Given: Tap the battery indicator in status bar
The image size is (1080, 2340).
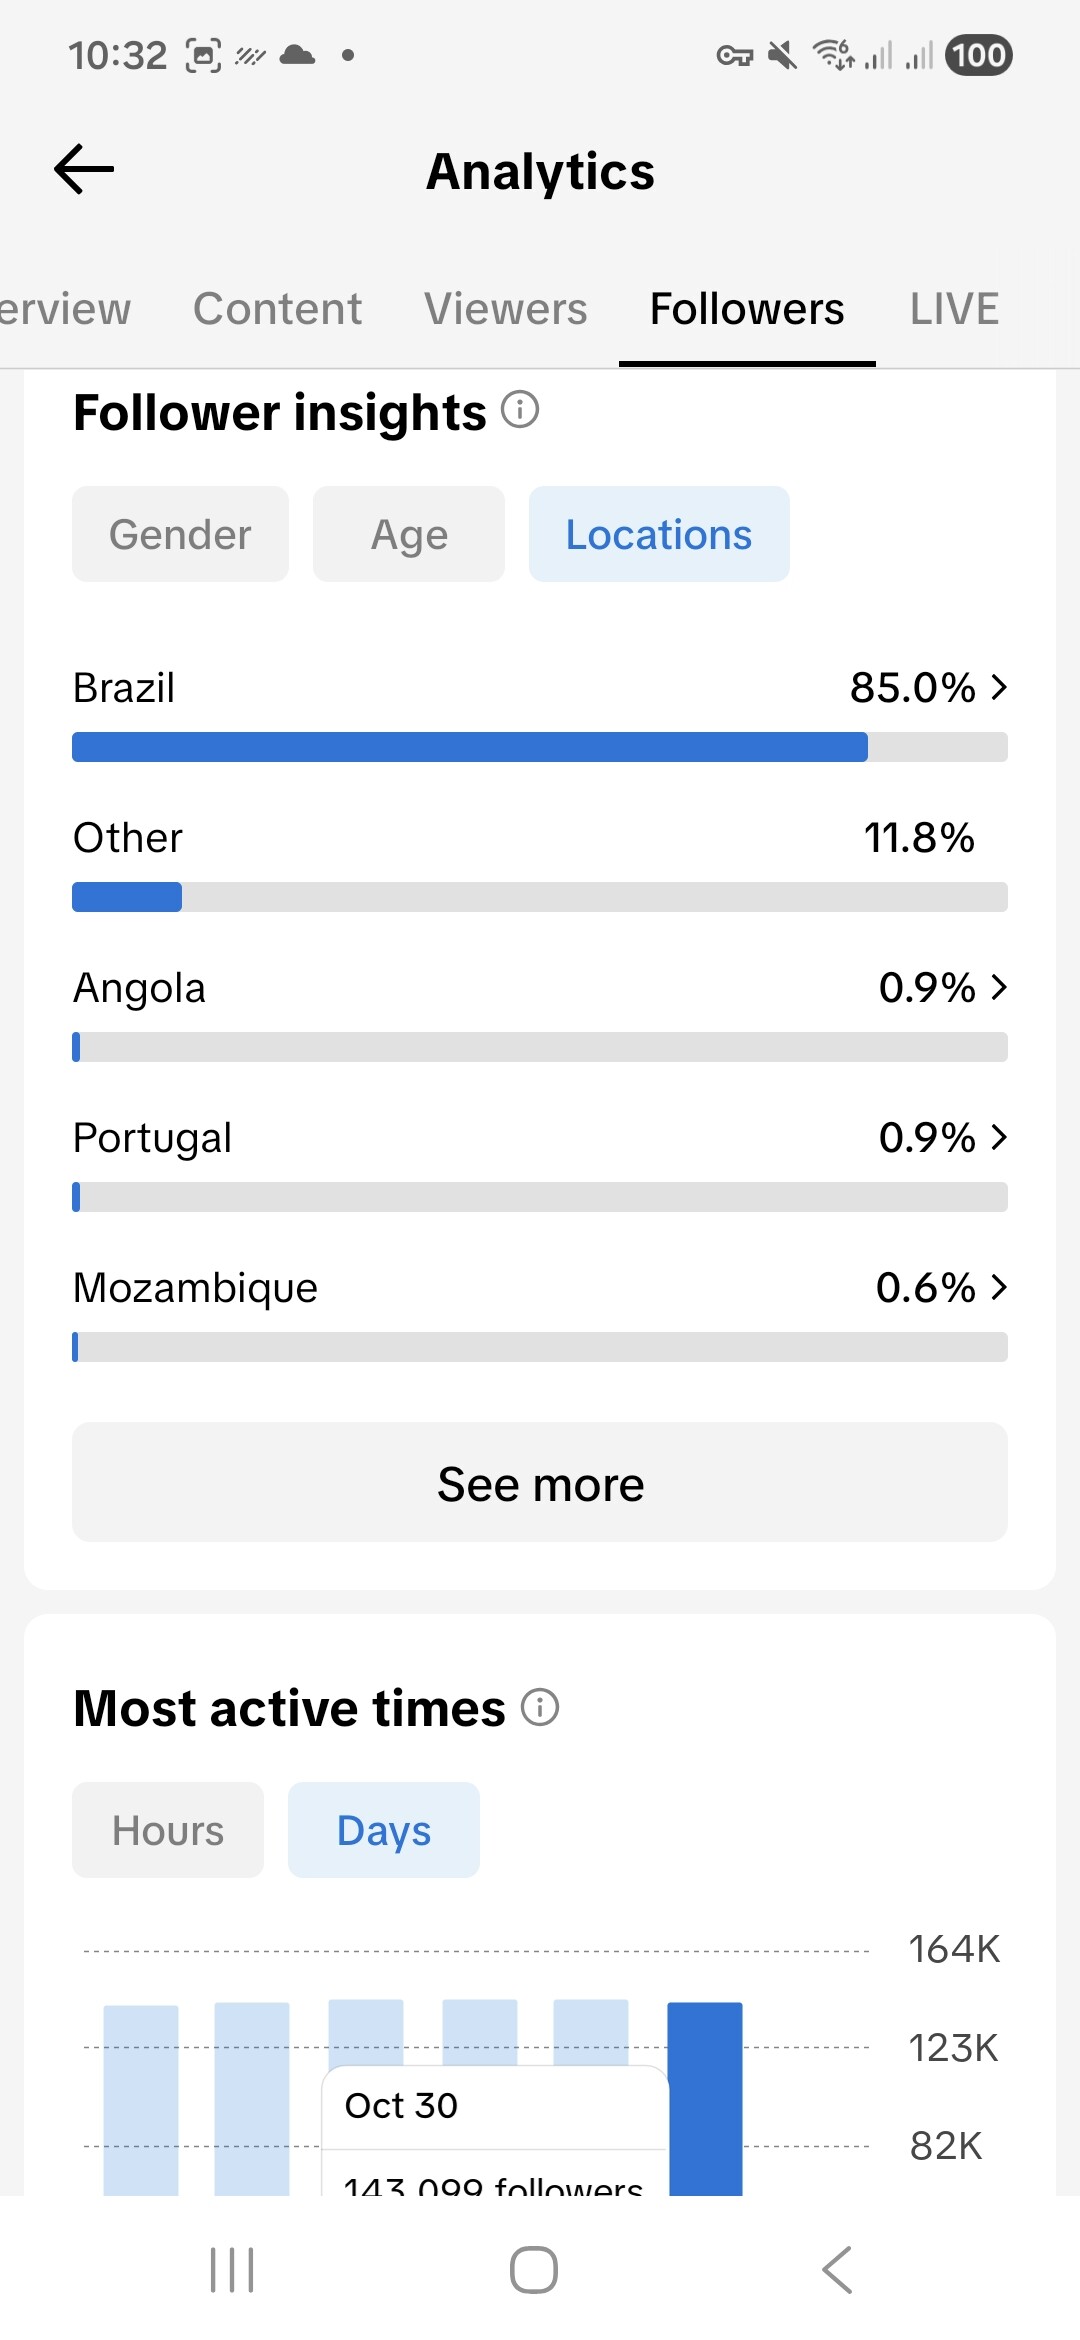Looking at the screenshot, I should point(978,55).
